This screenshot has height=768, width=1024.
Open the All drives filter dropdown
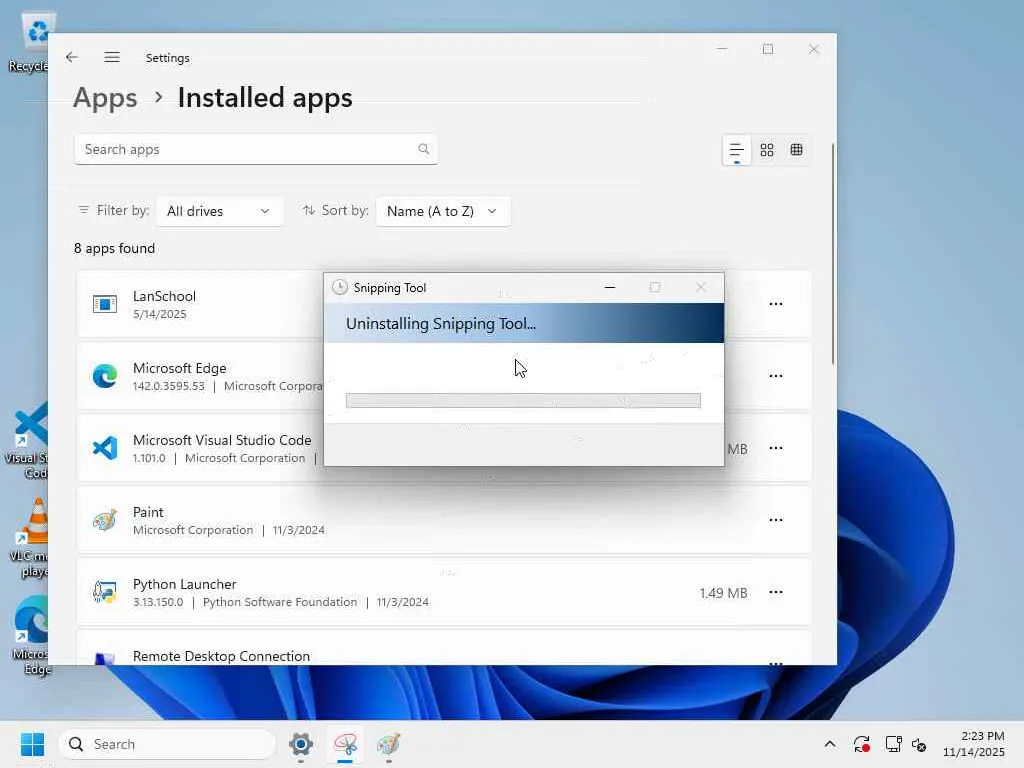tap(219, 211)
